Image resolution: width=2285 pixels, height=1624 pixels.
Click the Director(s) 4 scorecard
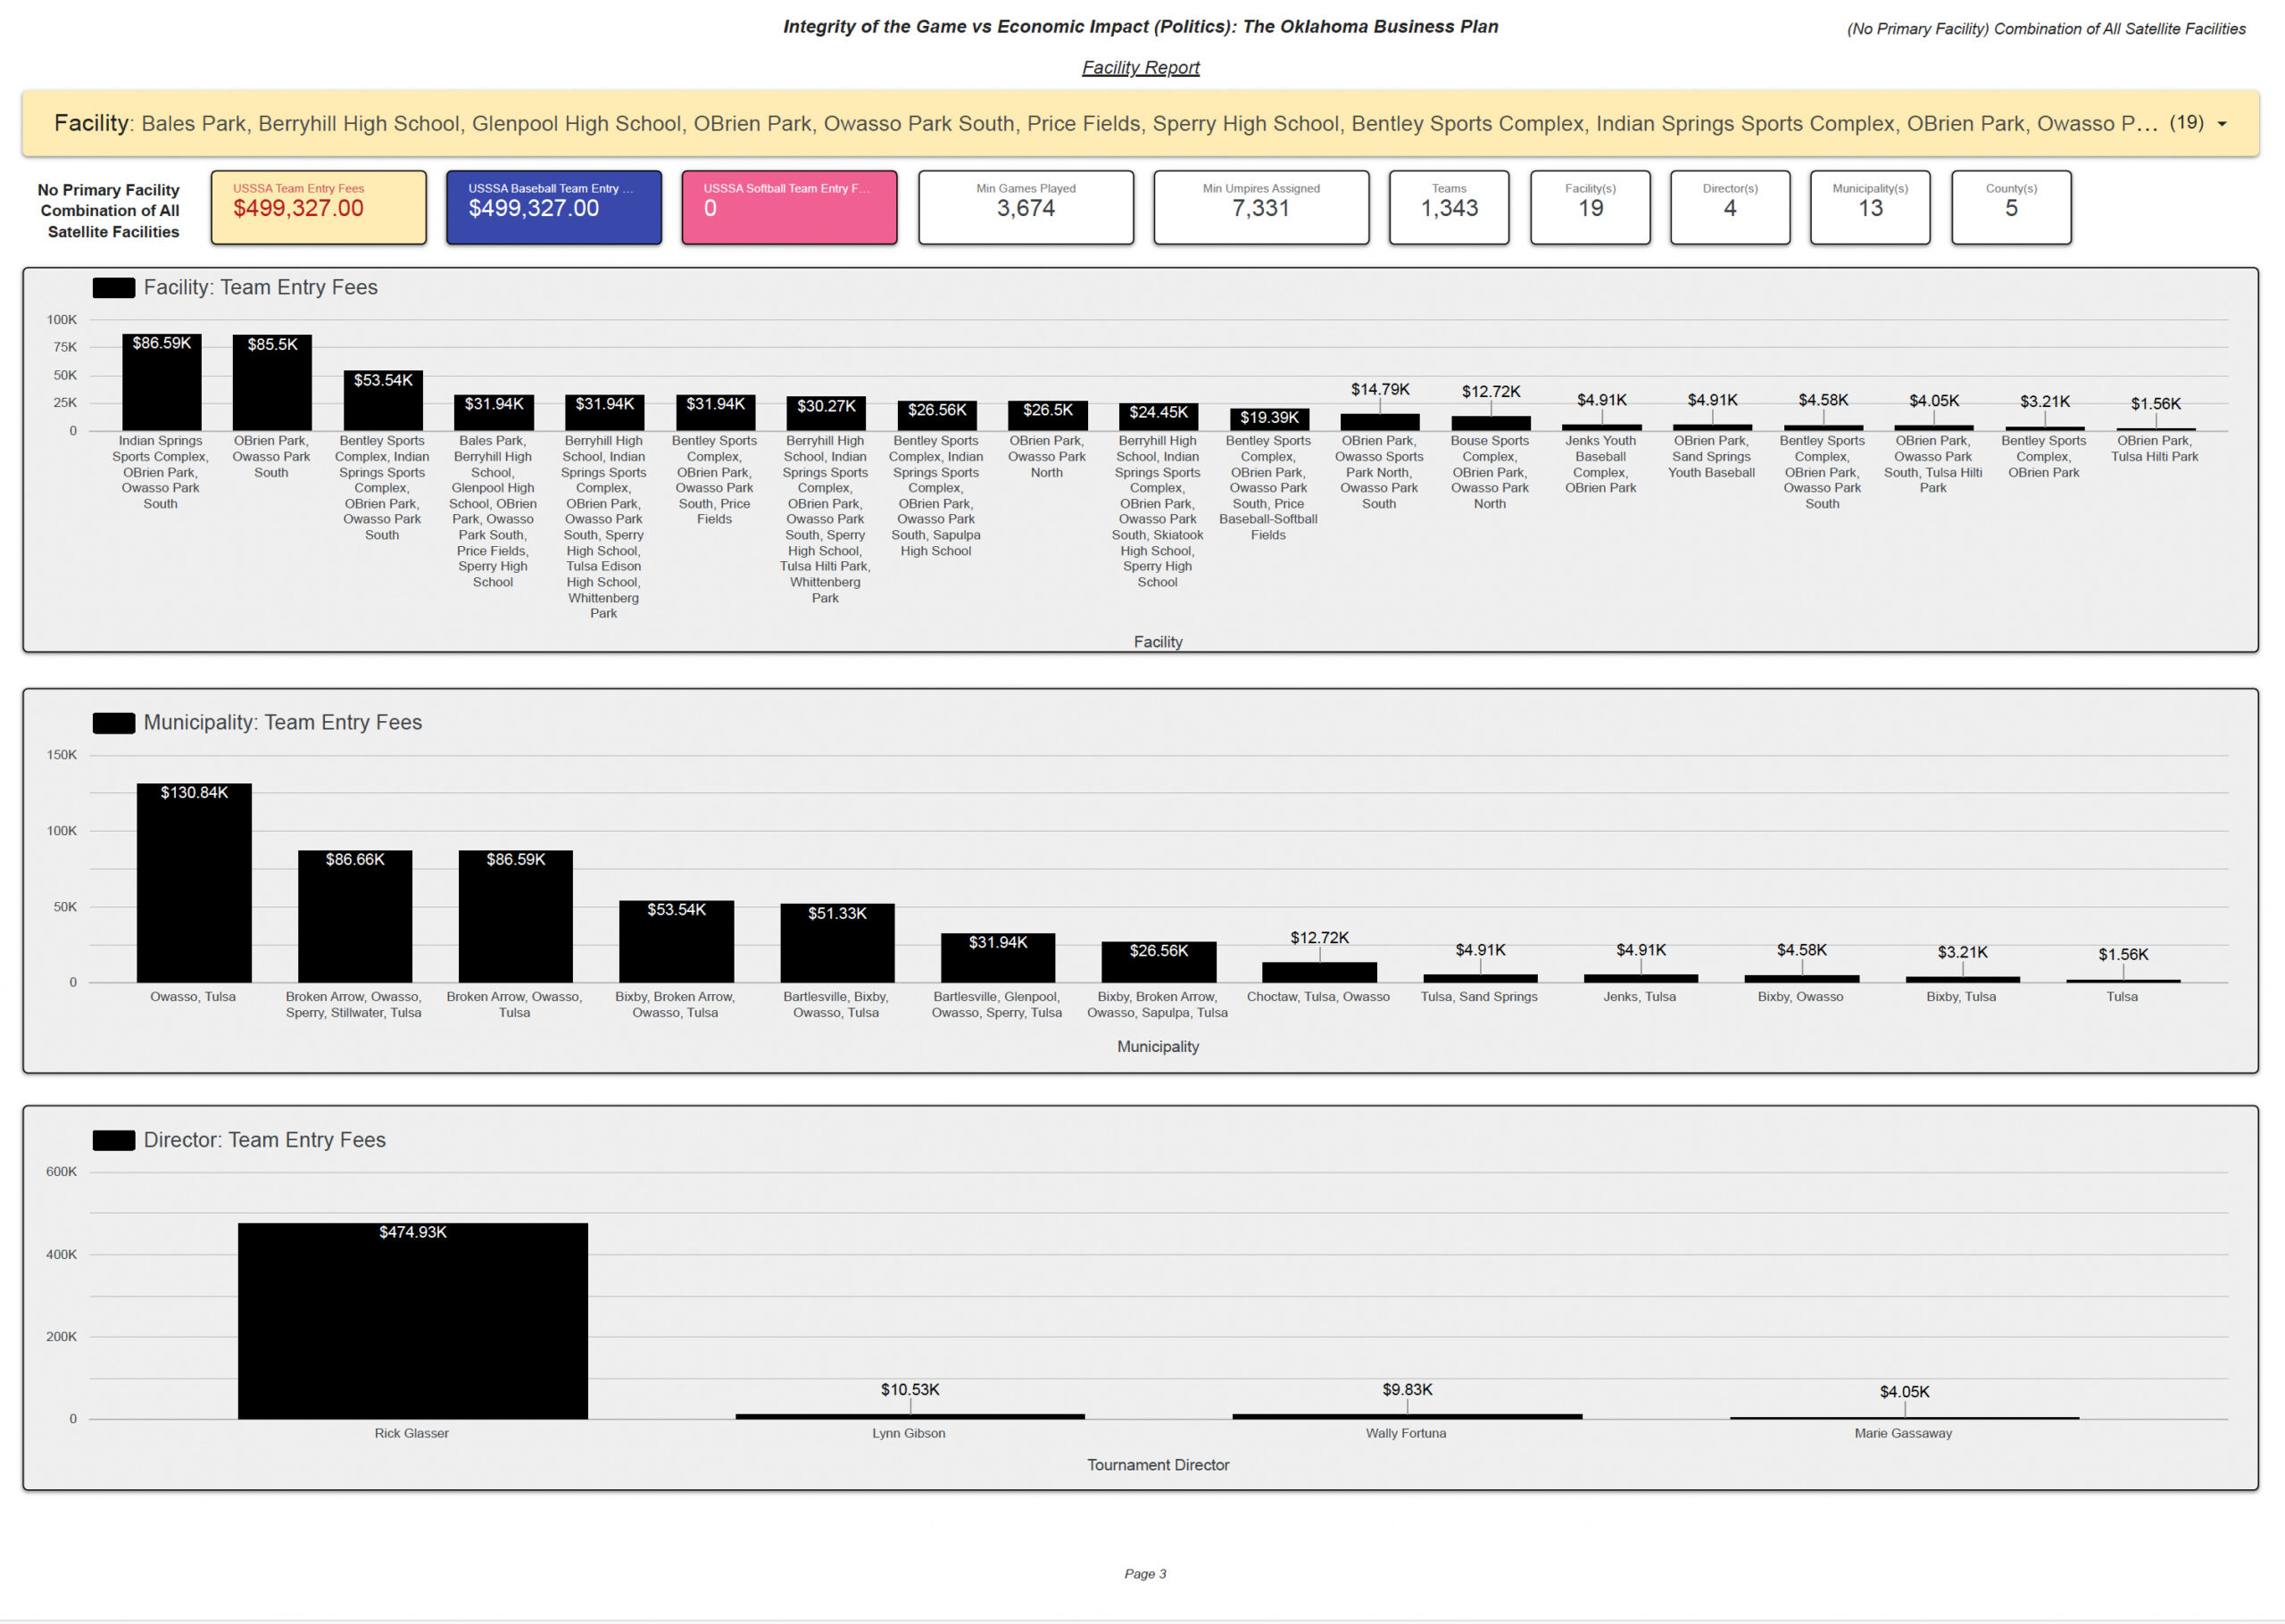click(x=1730, y=207)
